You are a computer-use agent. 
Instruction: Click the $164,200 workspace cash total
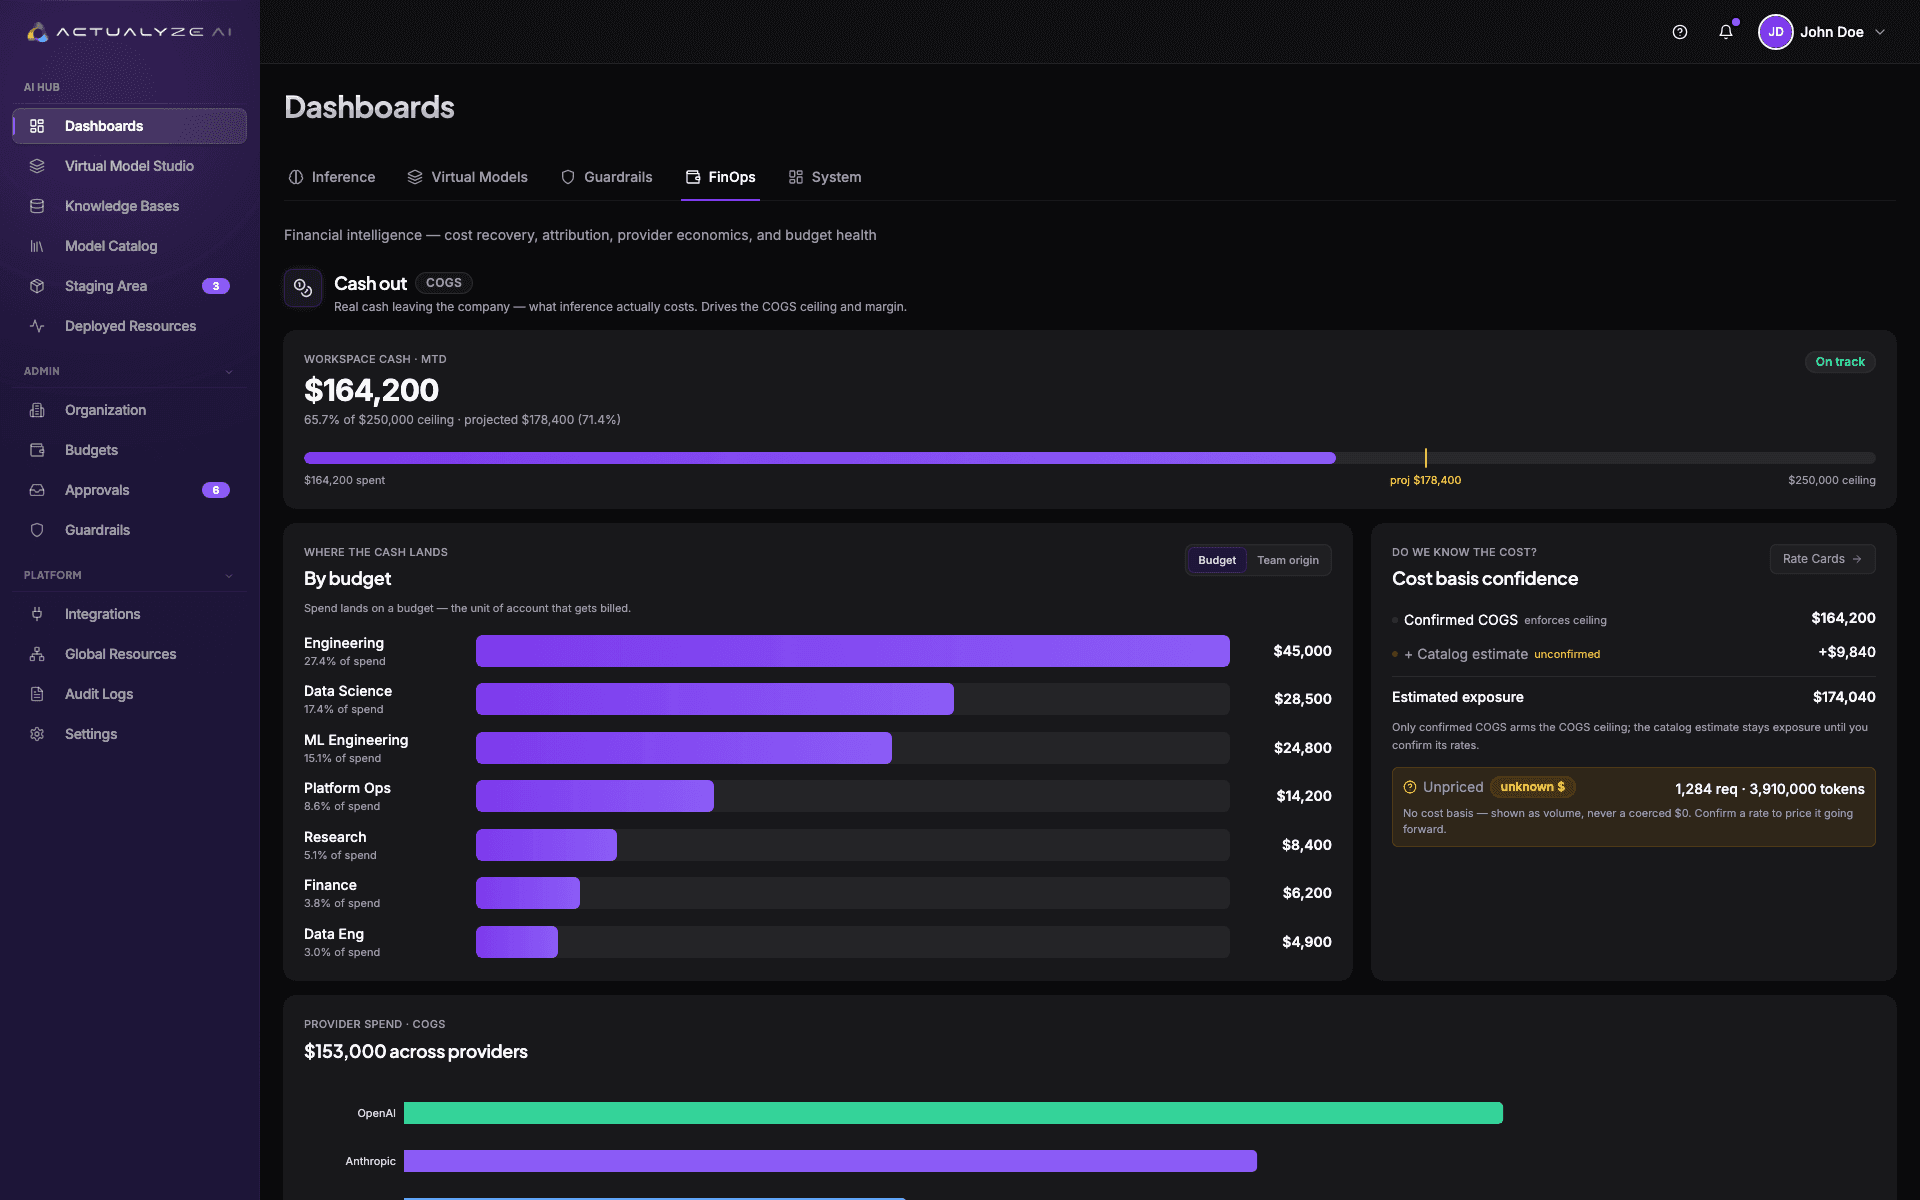pyautogui.click(x=371, y=390)
